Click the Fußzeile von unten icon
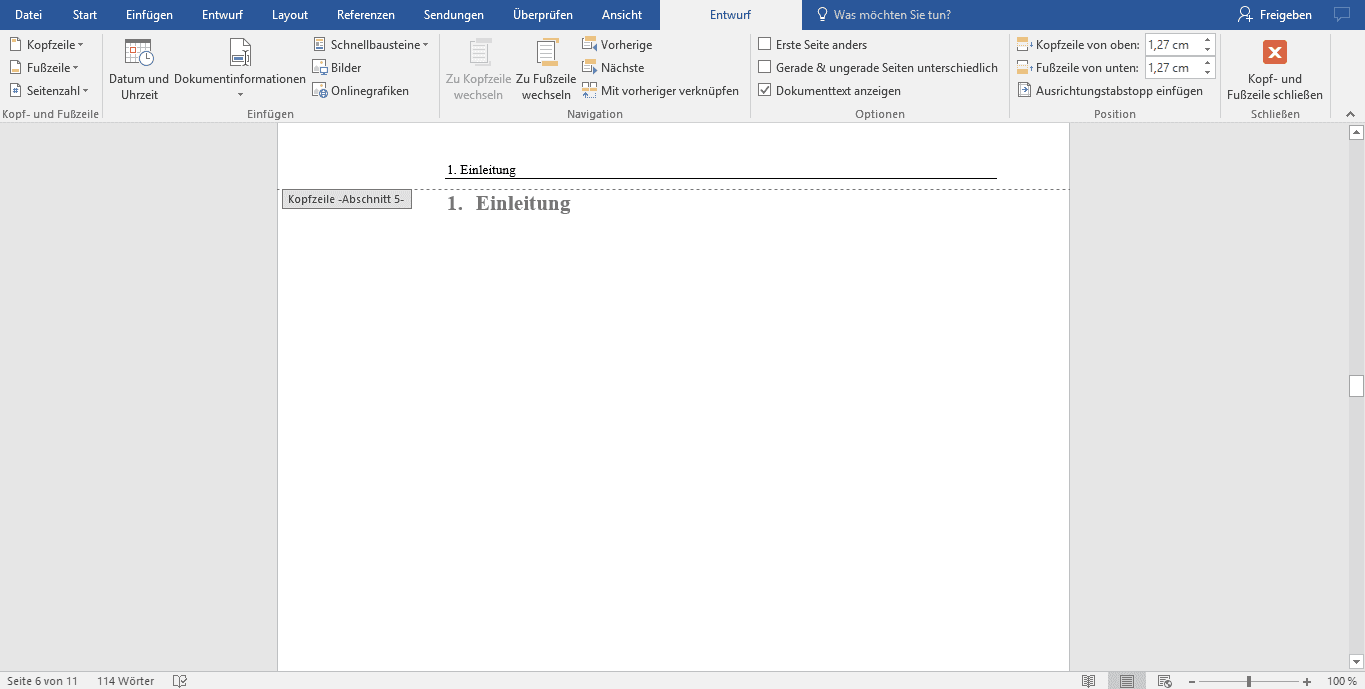This screenshot has width=1365, height=689. click(1024, 68)
